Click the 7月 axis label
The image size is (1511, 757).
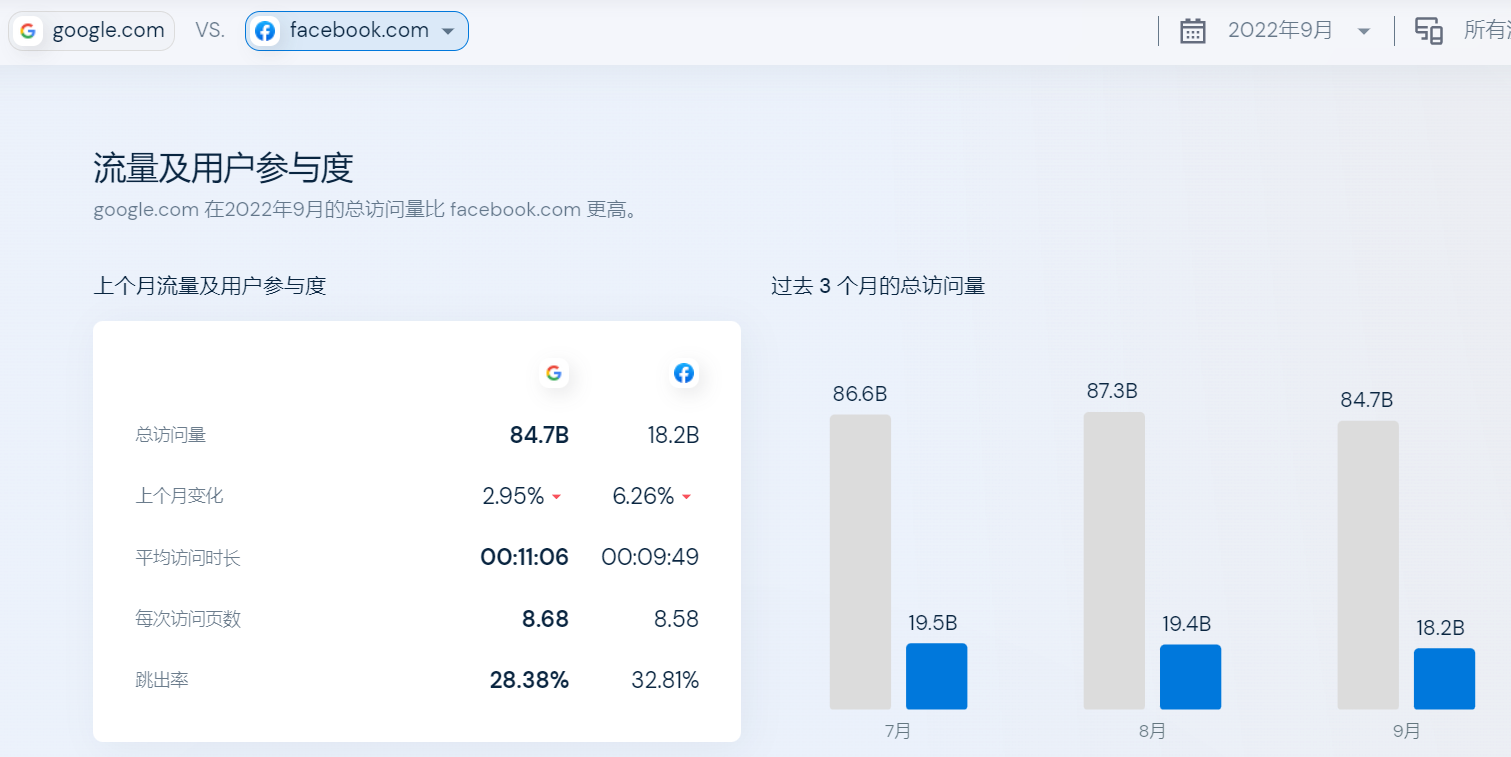[898, 731]
